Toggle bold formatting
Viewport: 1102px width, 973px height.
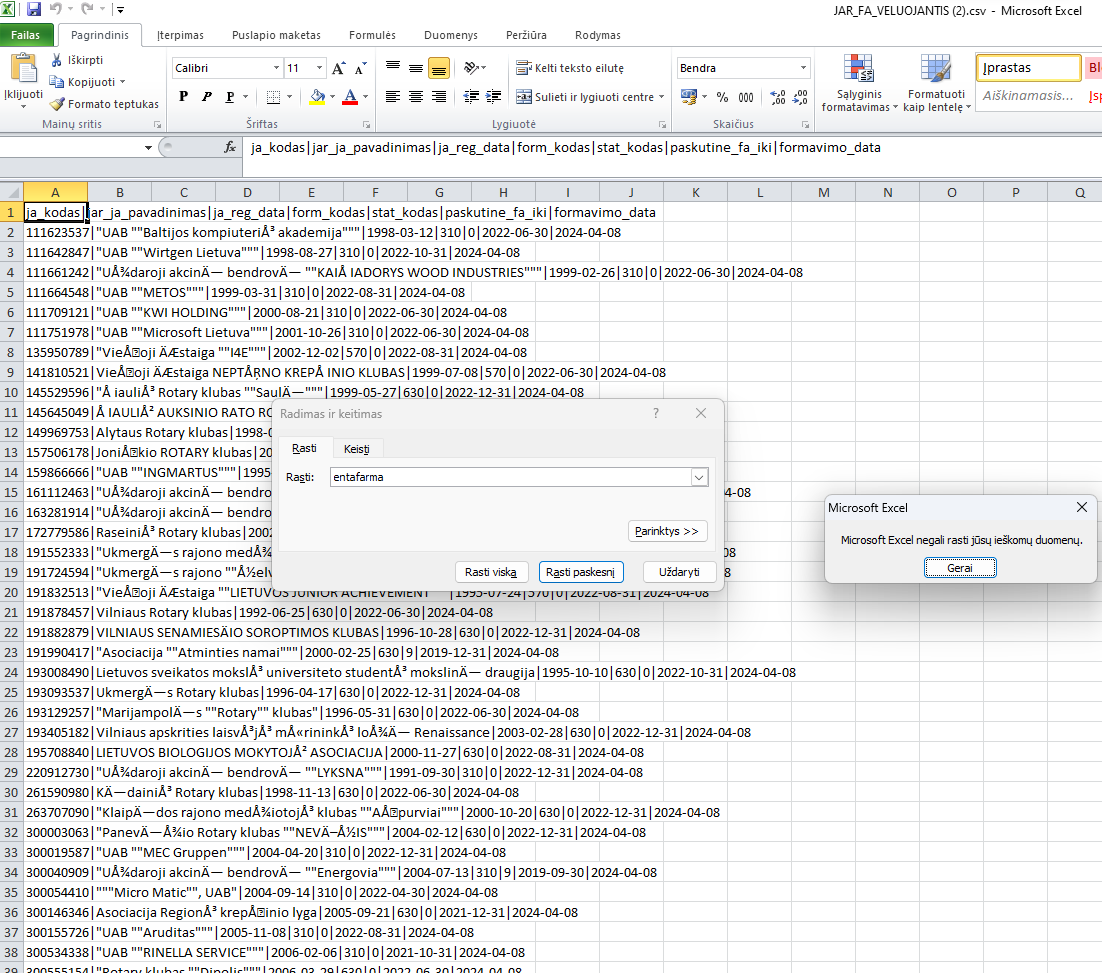pos(183,97)
